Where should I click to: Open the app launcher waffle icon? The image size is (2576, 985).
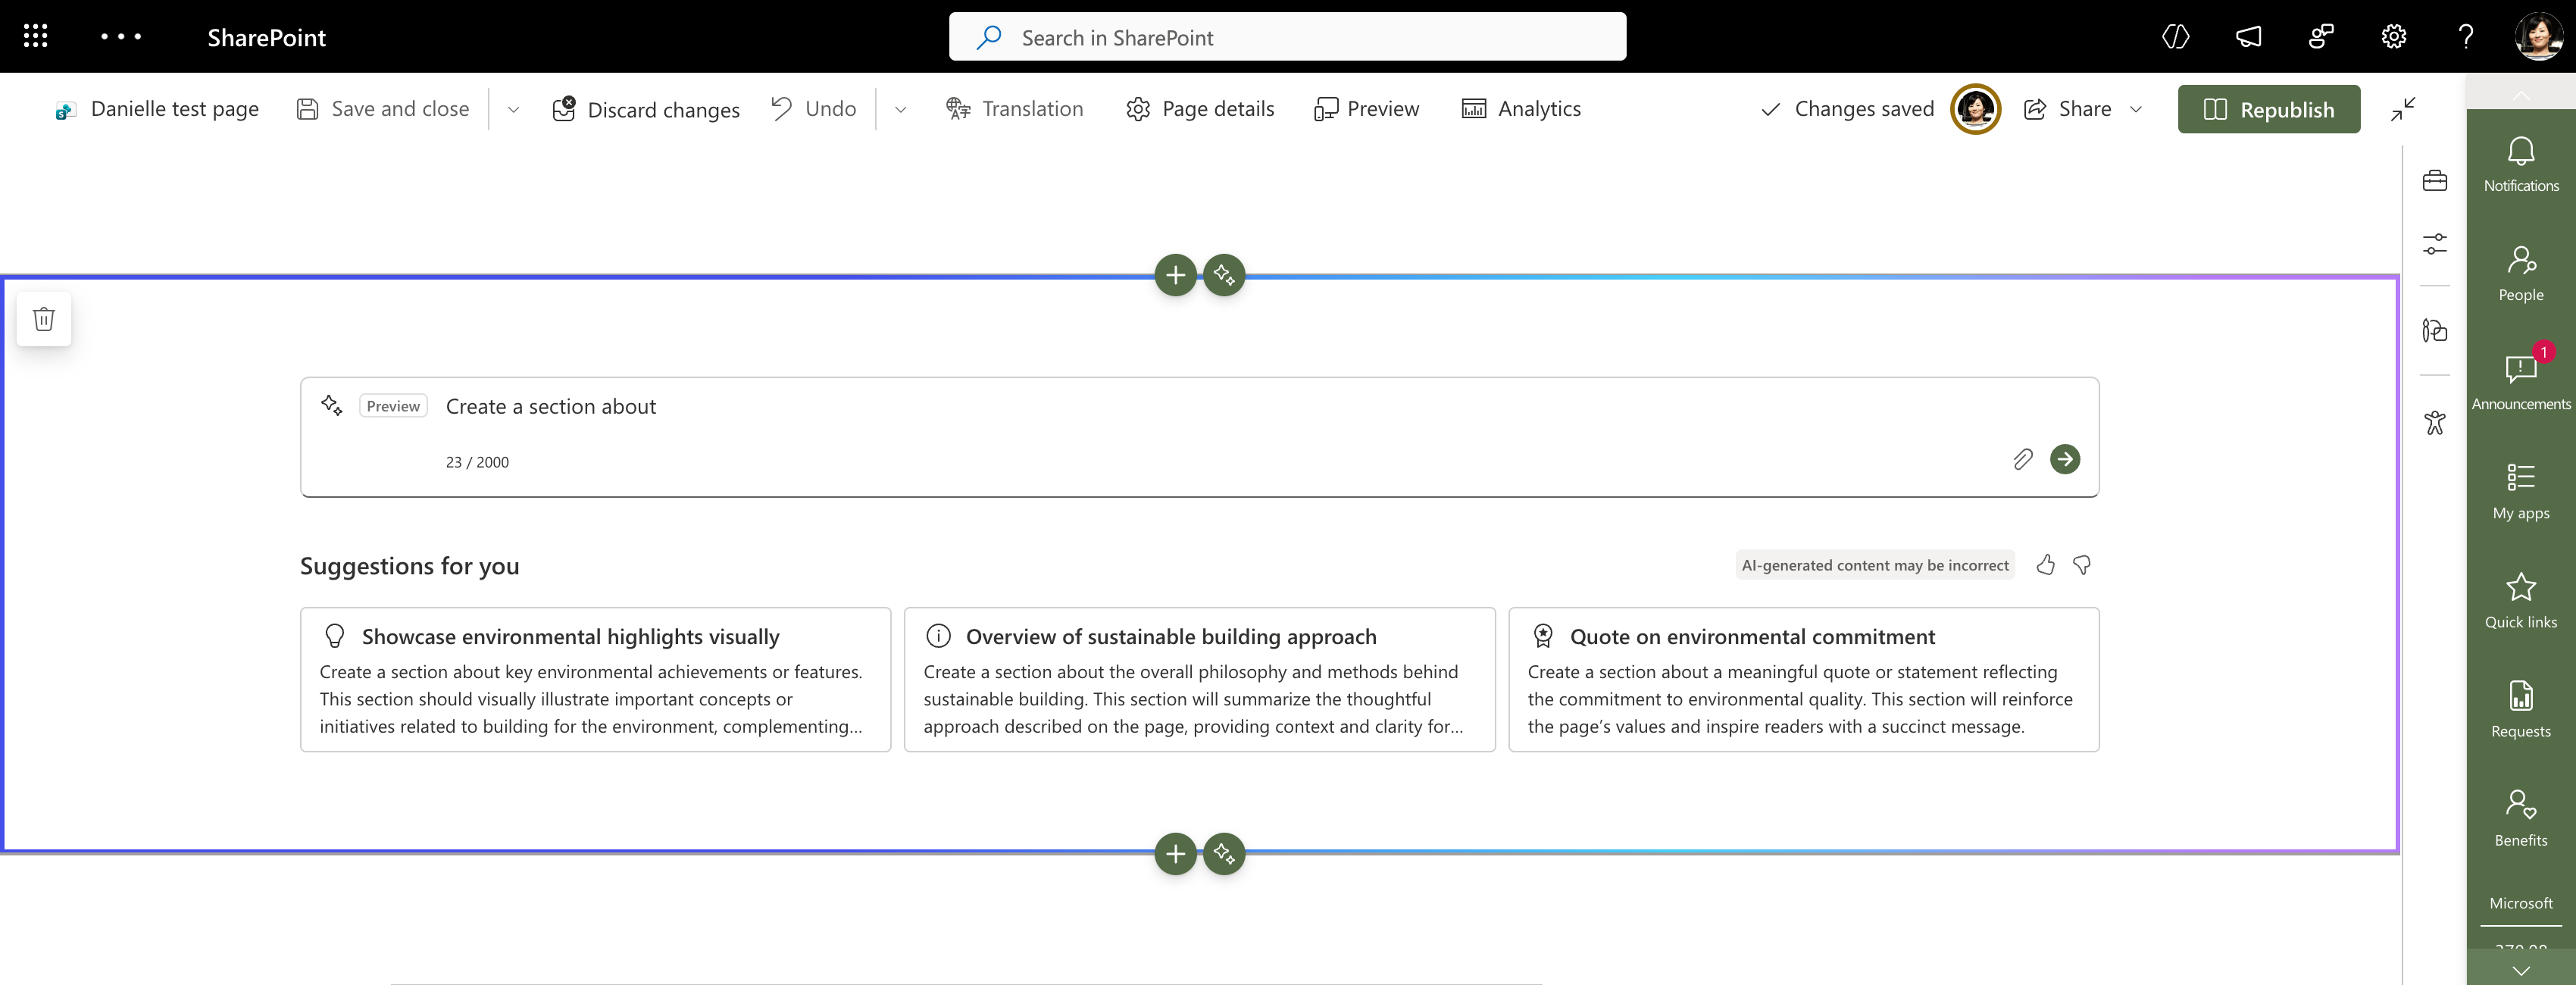(x=36, y=37)
